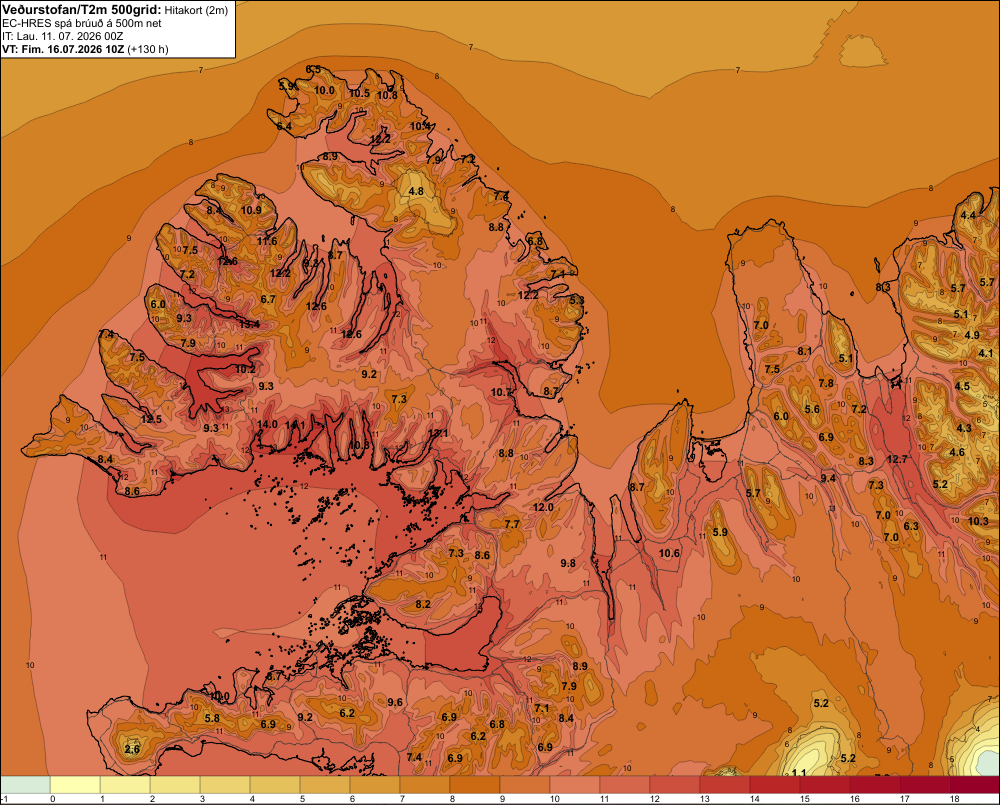Click the temperature value 9.4
The height and width of the screenshot is (805, 1000).
click(828, 478)
